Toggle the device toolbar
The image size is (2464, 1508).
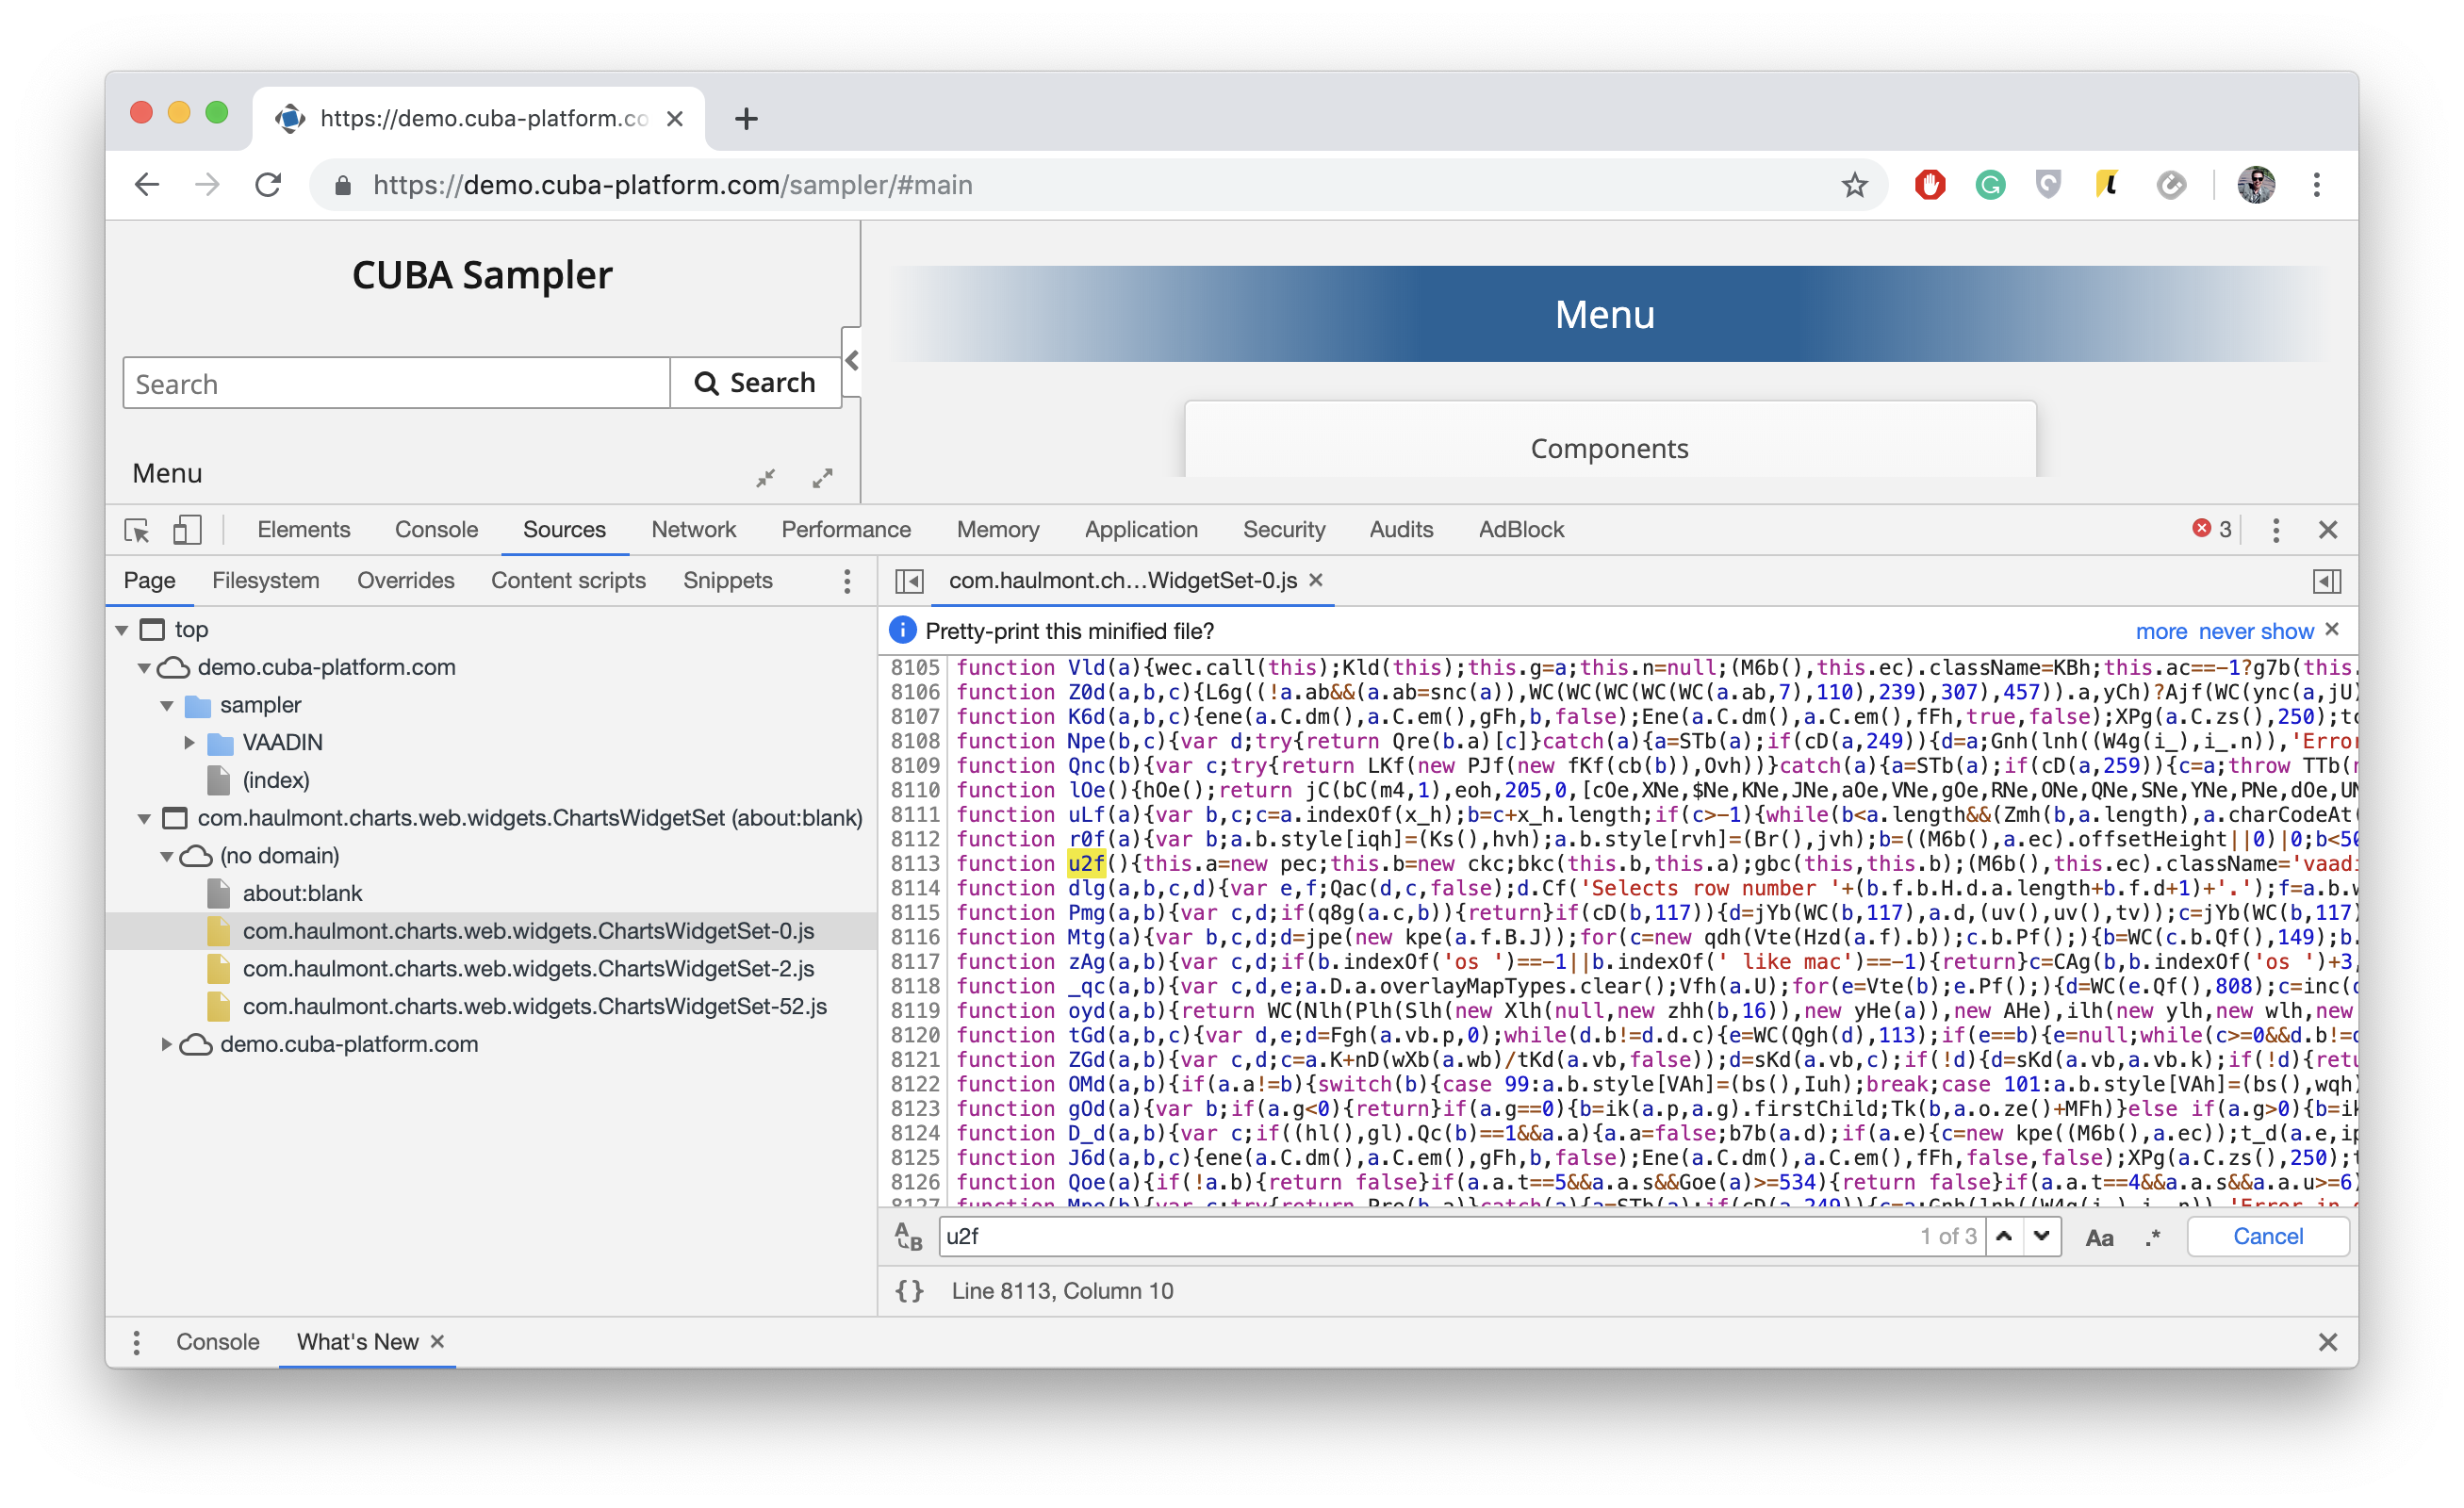(x=187, y=530)
